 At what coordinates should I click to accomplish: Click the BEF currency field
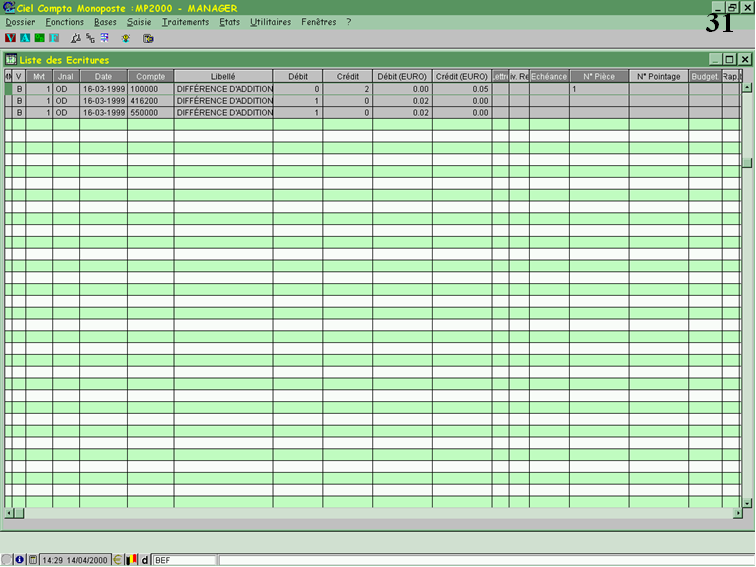coord(183,560)
